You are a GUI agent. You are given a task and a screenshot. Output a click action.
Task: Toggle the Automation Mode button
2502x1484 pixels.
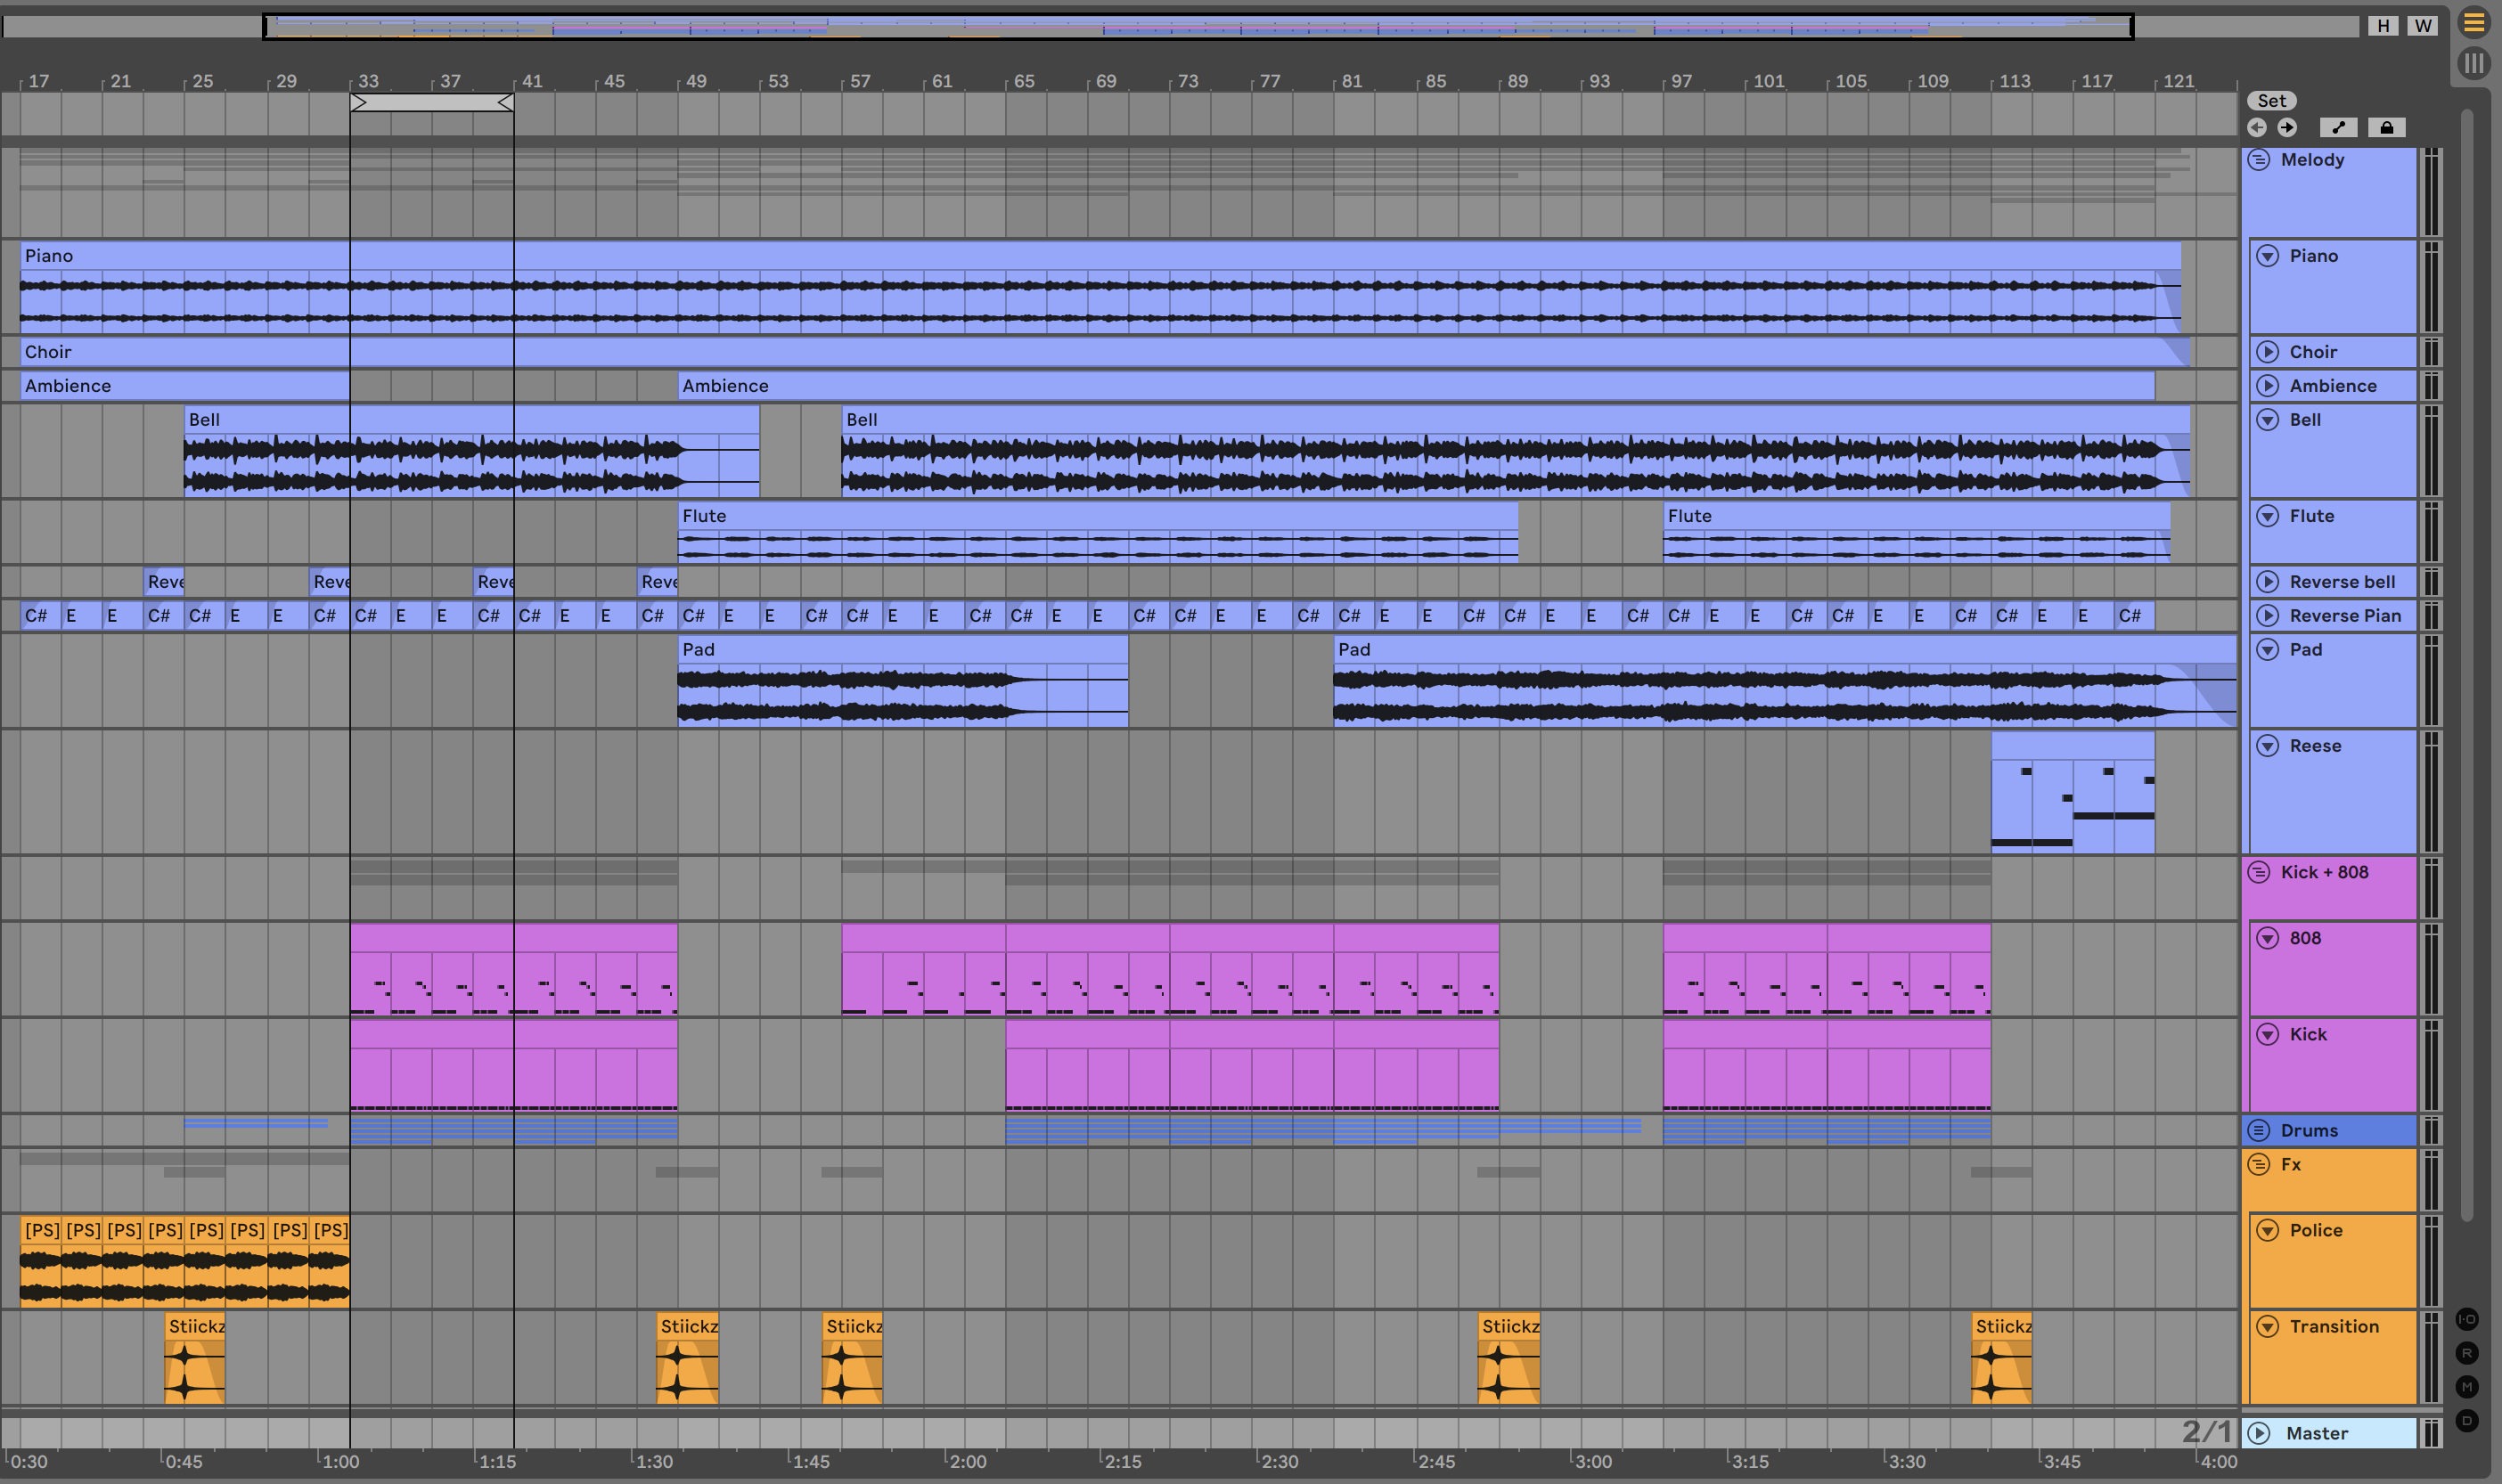click(2337, 127)
